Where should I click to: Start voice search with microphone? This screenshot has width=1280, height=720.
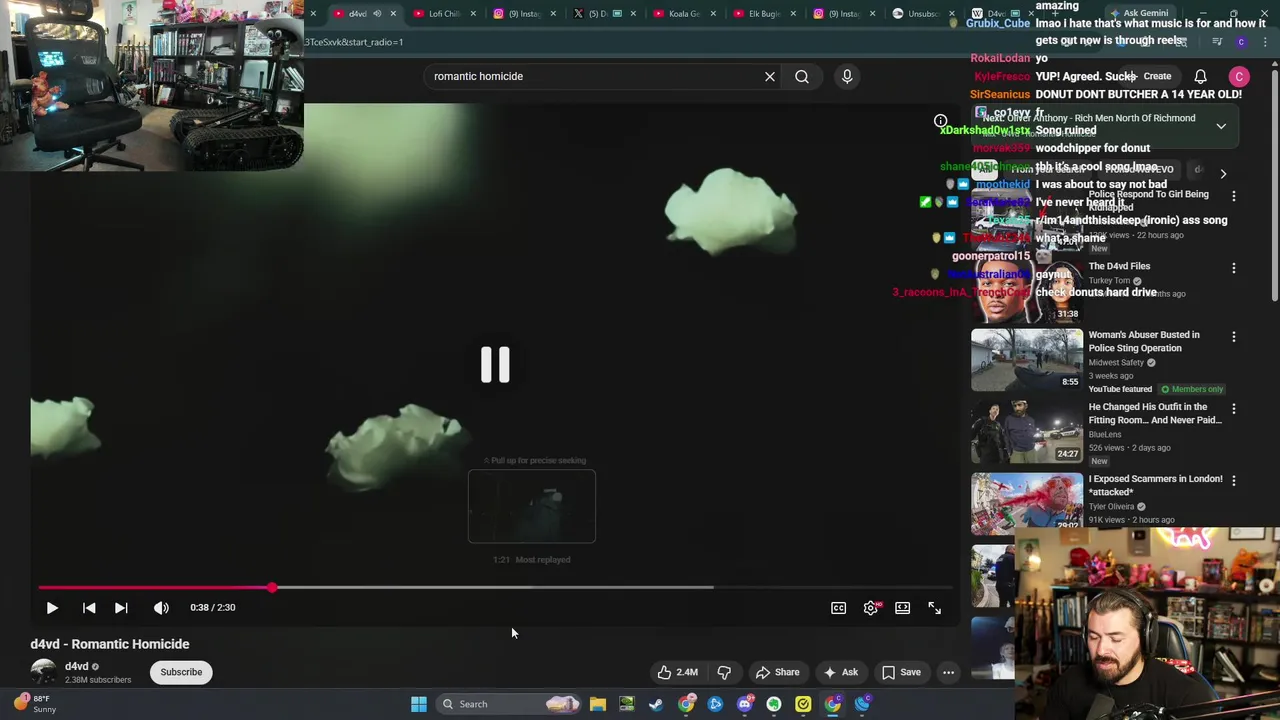tap(847, 76)
